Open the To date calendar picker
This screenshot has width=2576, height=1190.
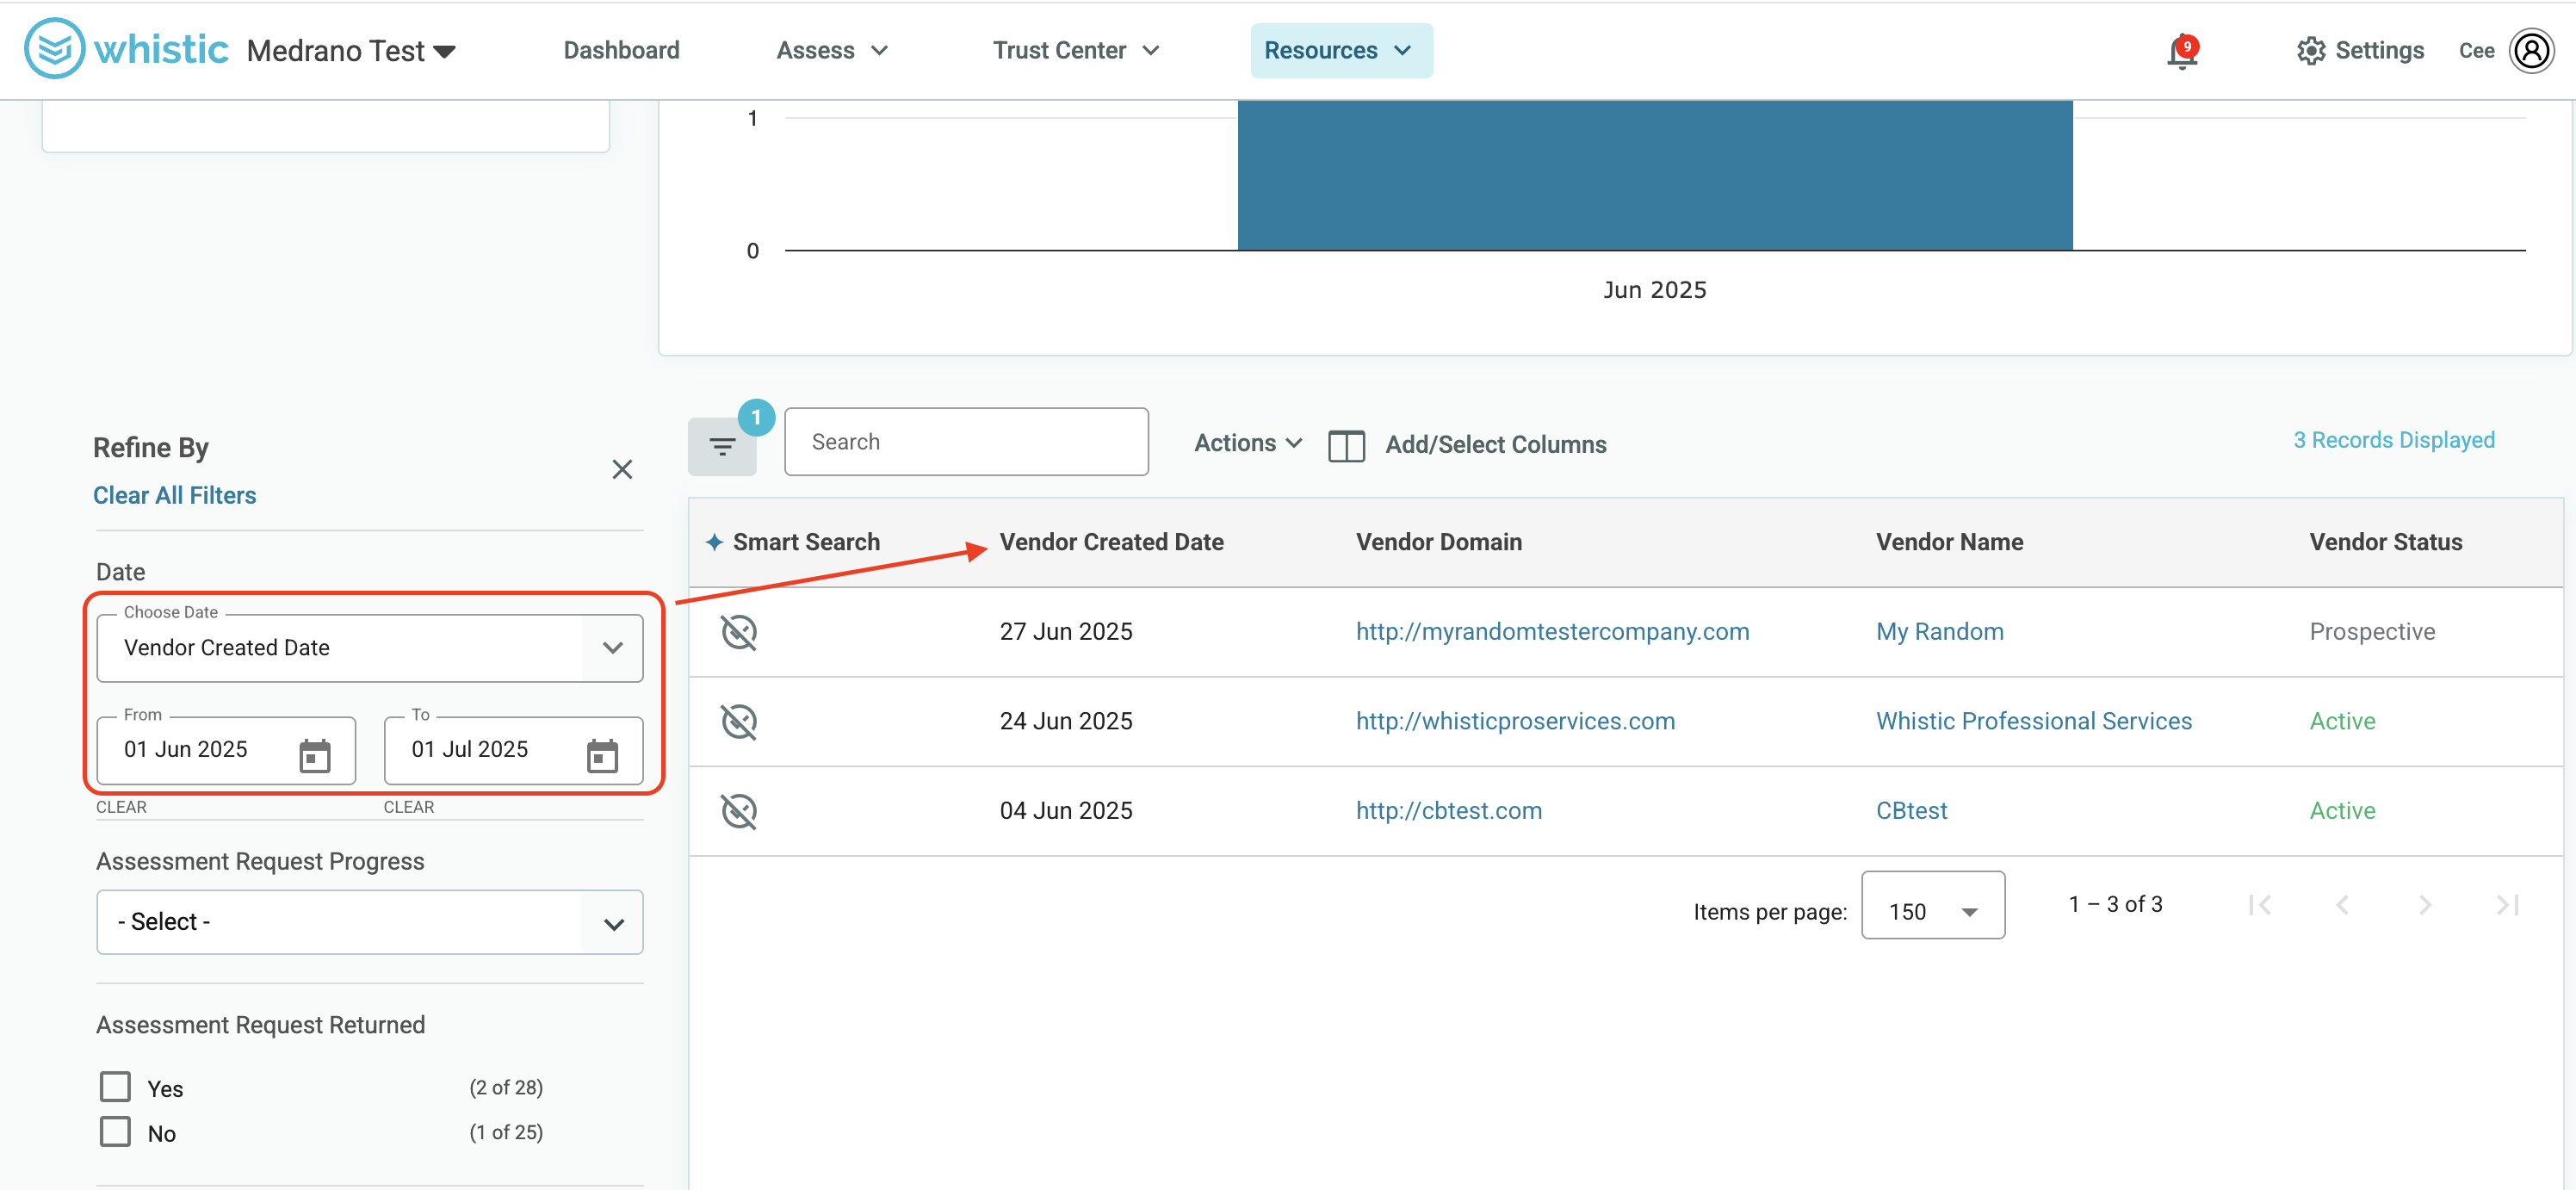click(602, 755)
